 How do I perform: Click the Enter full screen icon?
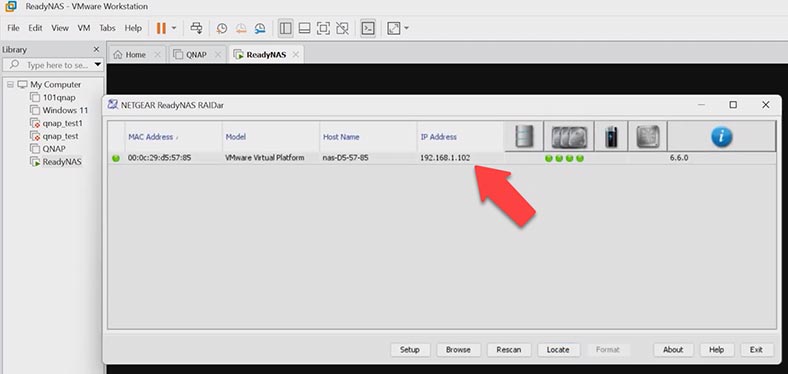coord(323,28)
